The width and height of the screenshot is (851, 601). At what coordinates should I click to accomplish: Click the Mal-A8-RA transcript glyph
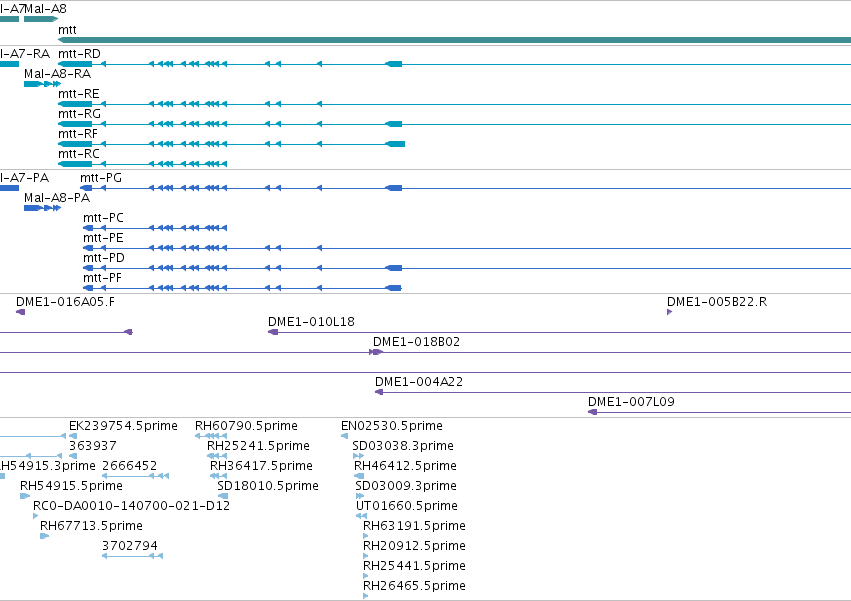click(x=42, y=84)
